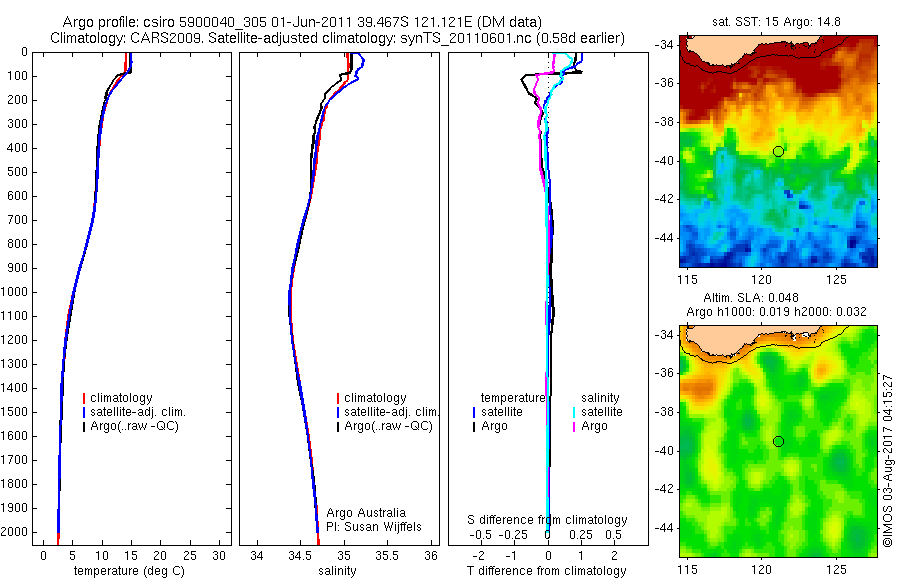The height and width of the screenshot is (580, 900).
Task: Click cyan salinity satellite legend swatch
Action: [x=573, y=412]
